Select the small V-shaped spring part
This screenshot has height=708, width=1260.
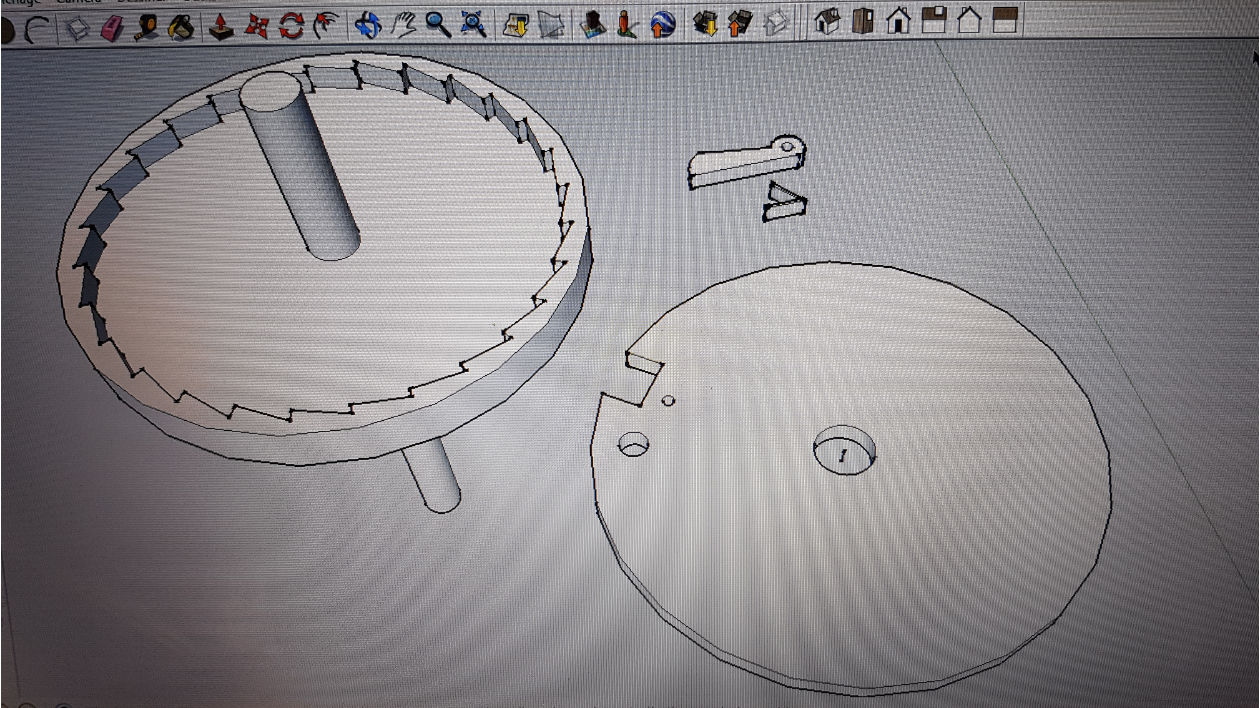pyautogui.click(x=785, y=202)
